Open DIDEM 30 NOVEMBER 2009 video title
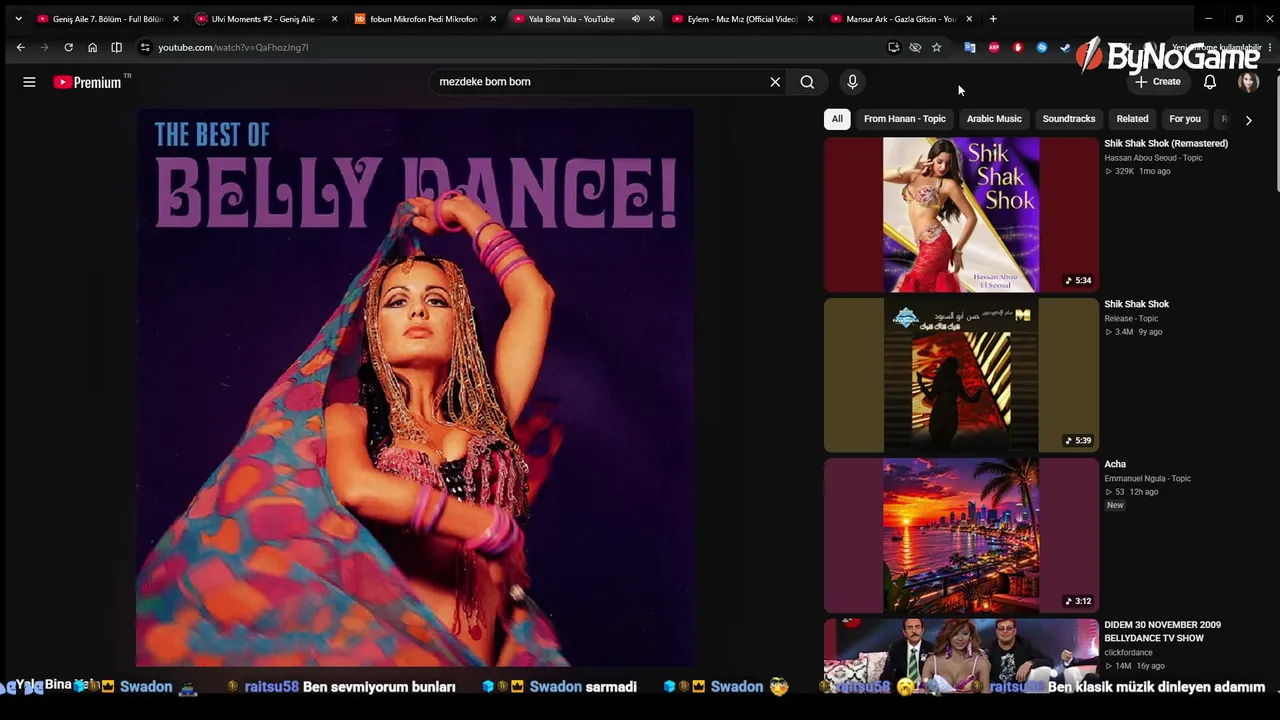 pyautogui.click(x=1161, y=631)
